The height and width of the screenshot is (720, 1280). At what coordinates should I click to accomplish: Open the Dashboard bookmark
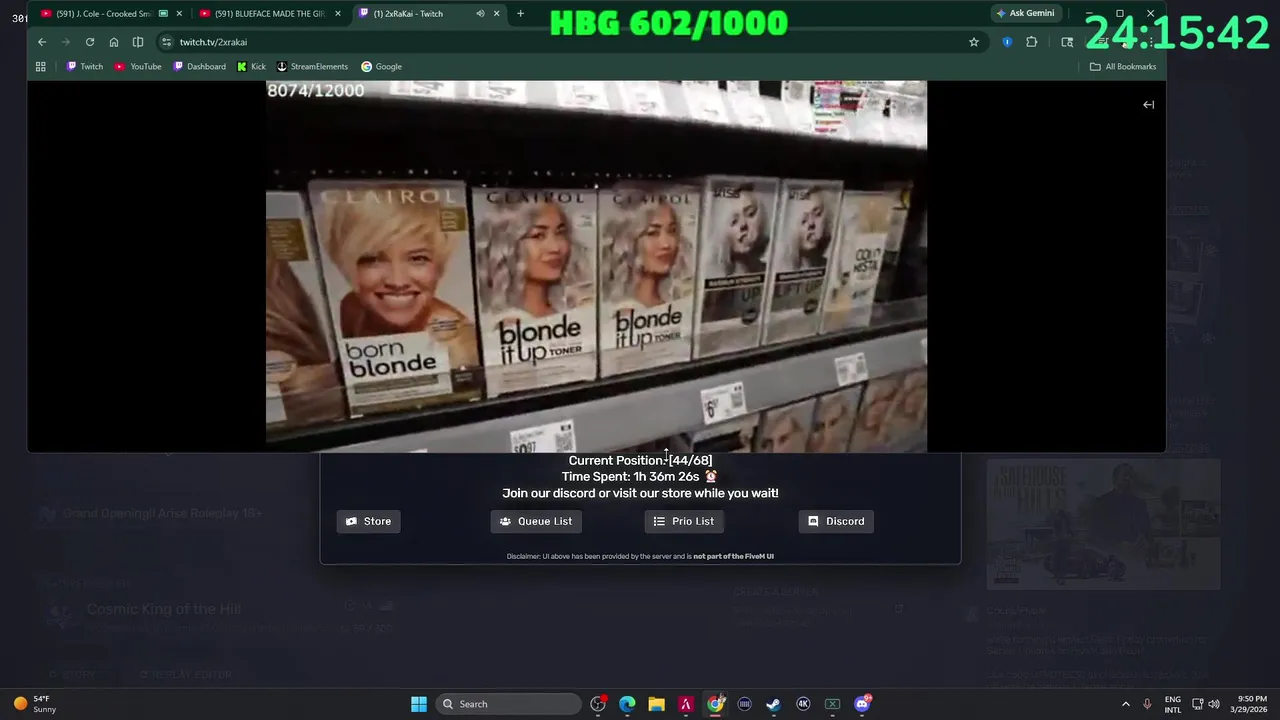(x=199, y=67)
